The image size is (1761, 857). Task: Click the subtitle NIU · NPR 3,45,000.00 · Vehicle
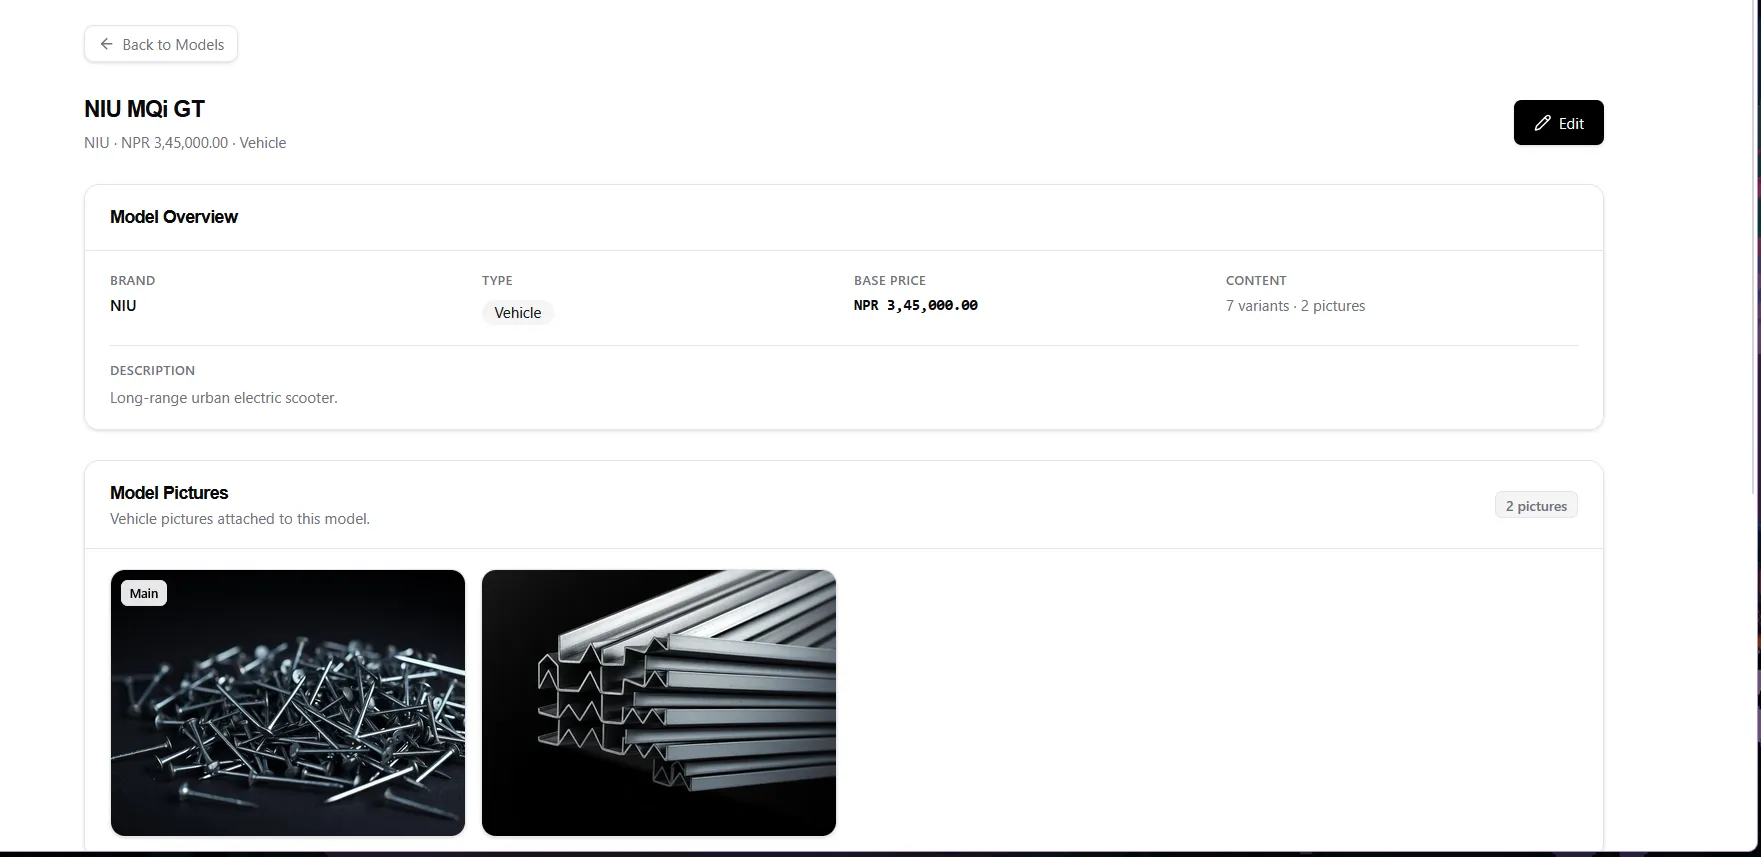185,143
